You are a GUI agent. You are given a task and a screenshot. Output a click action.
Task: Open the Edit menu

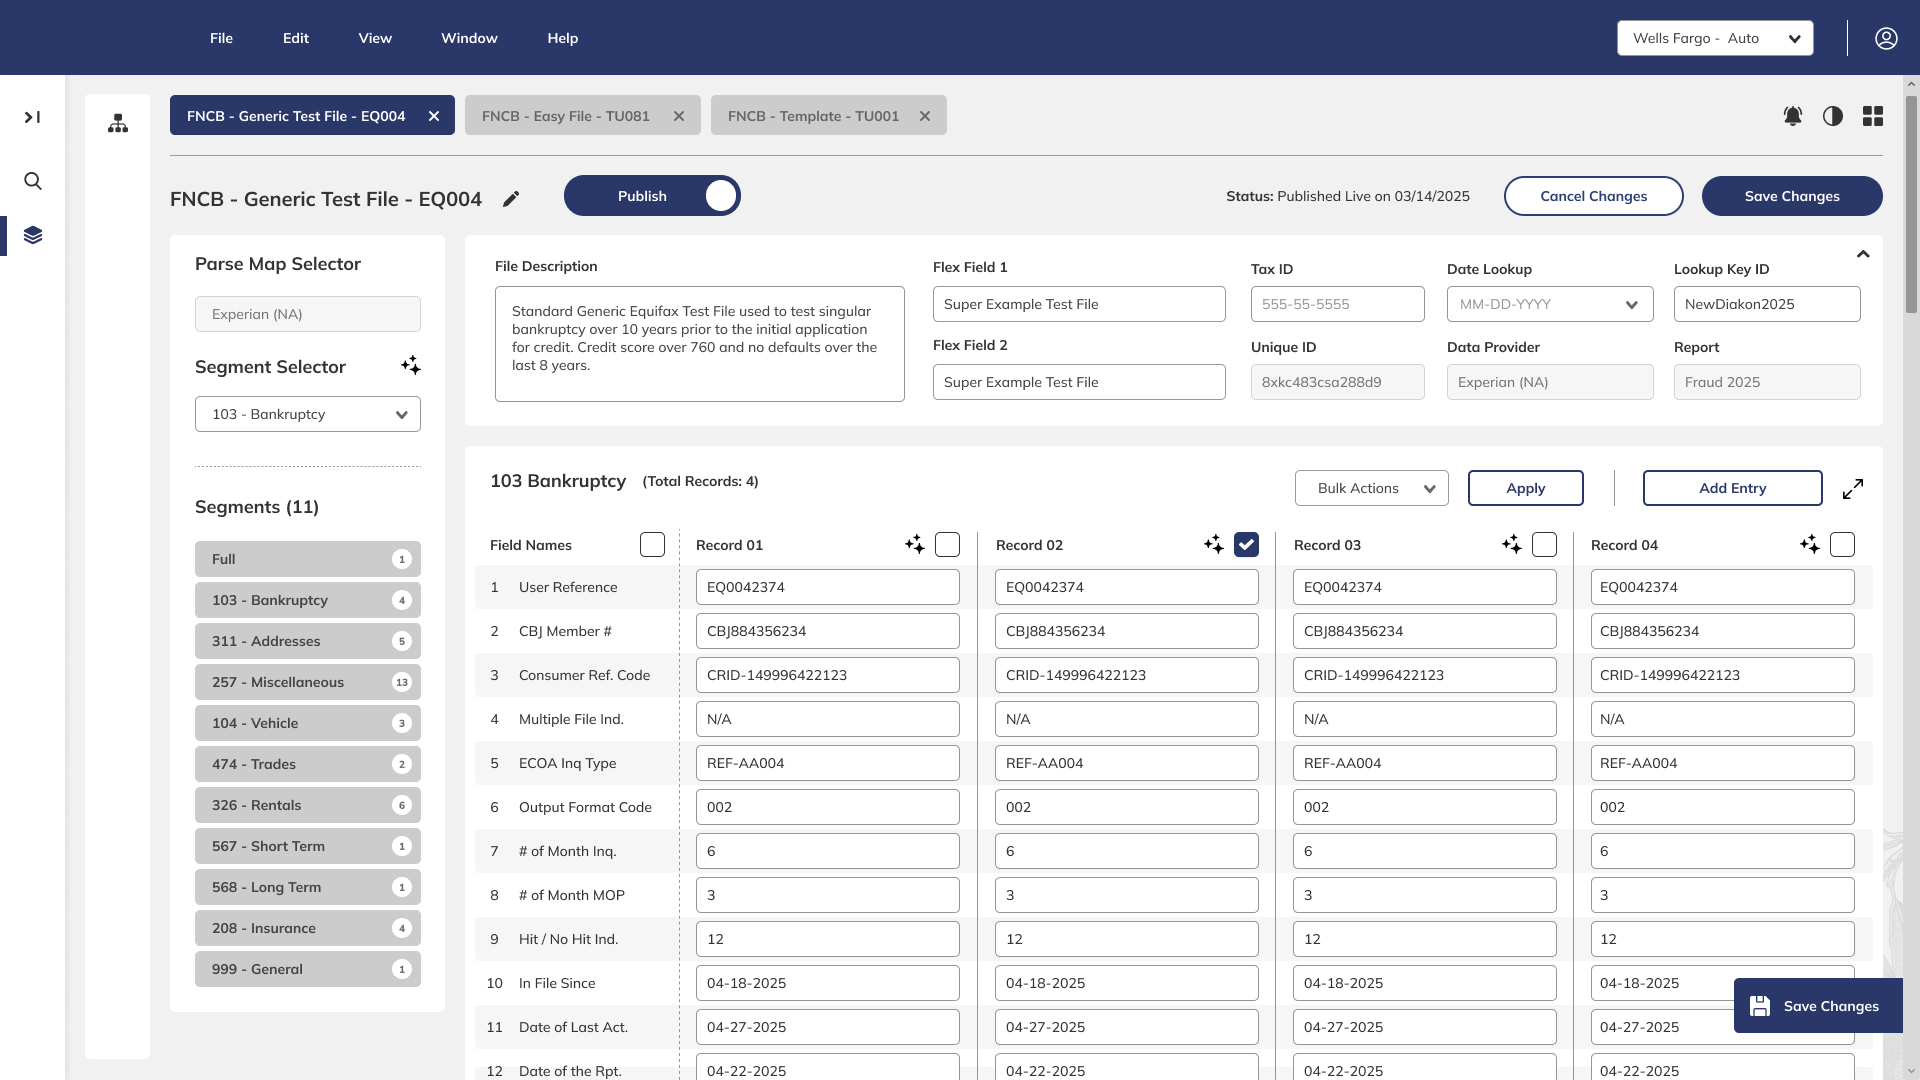(295, 38)
